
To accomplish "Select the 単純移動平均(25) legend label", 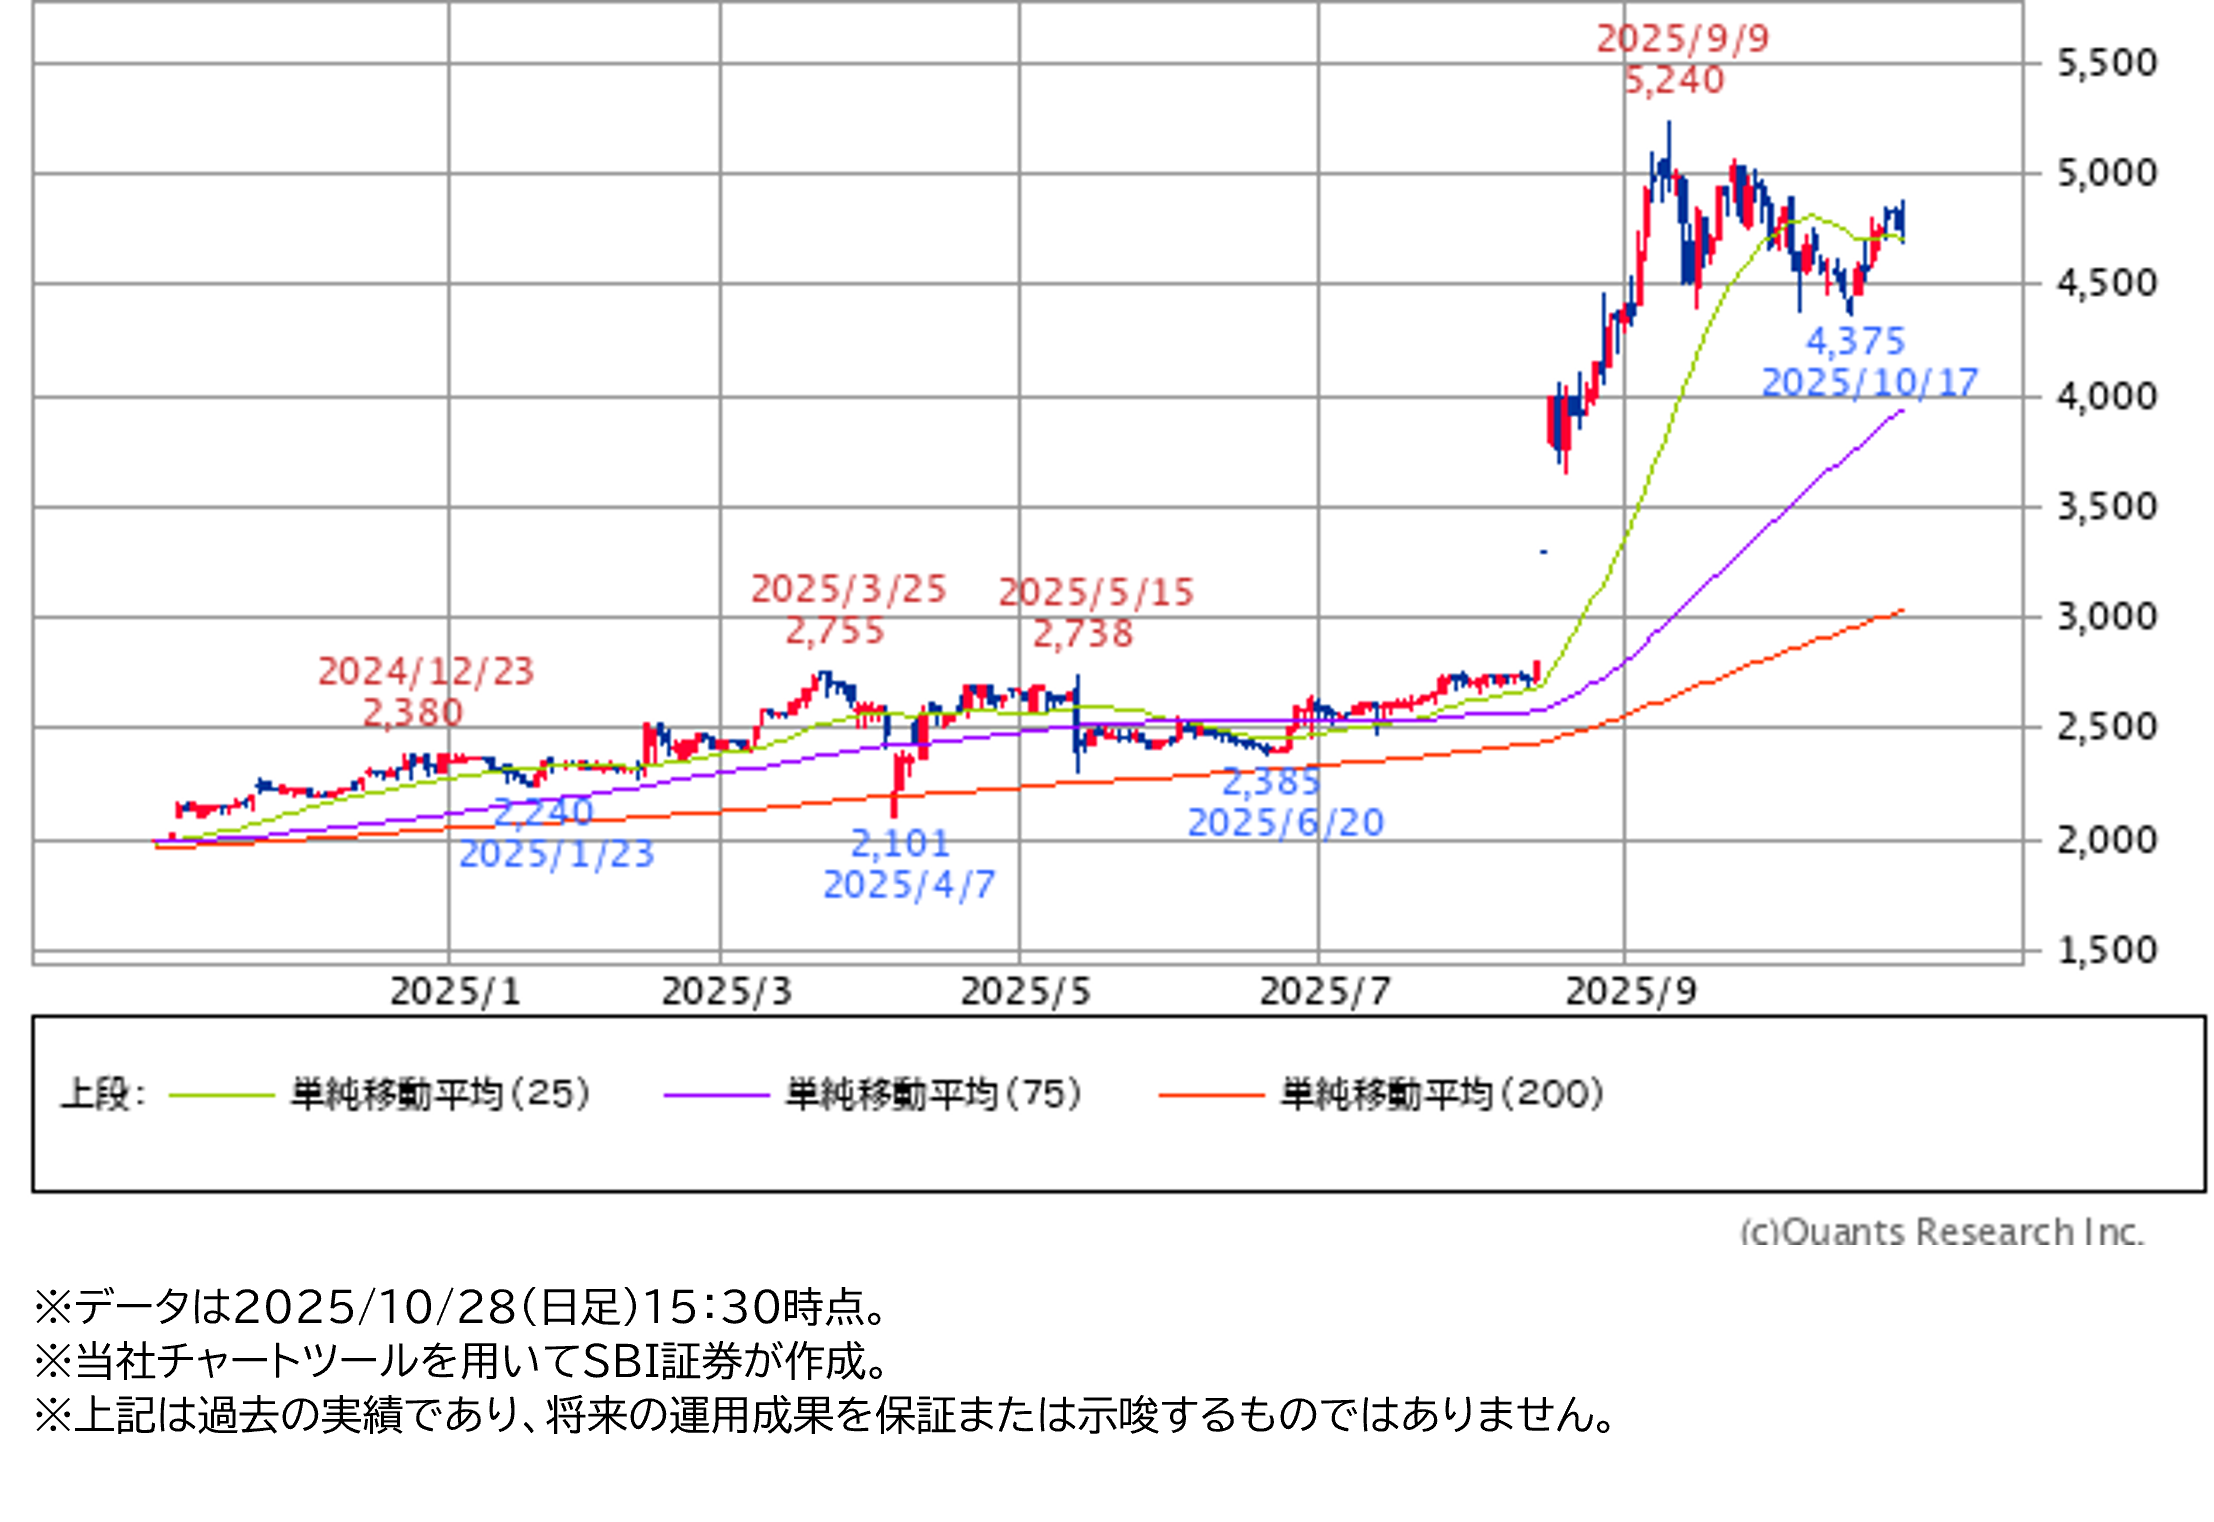I will (x=440, y=1094).
